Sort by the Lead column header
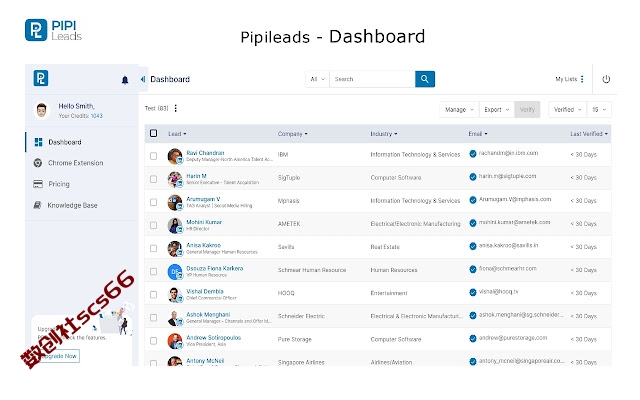 [x=177, y=134]
